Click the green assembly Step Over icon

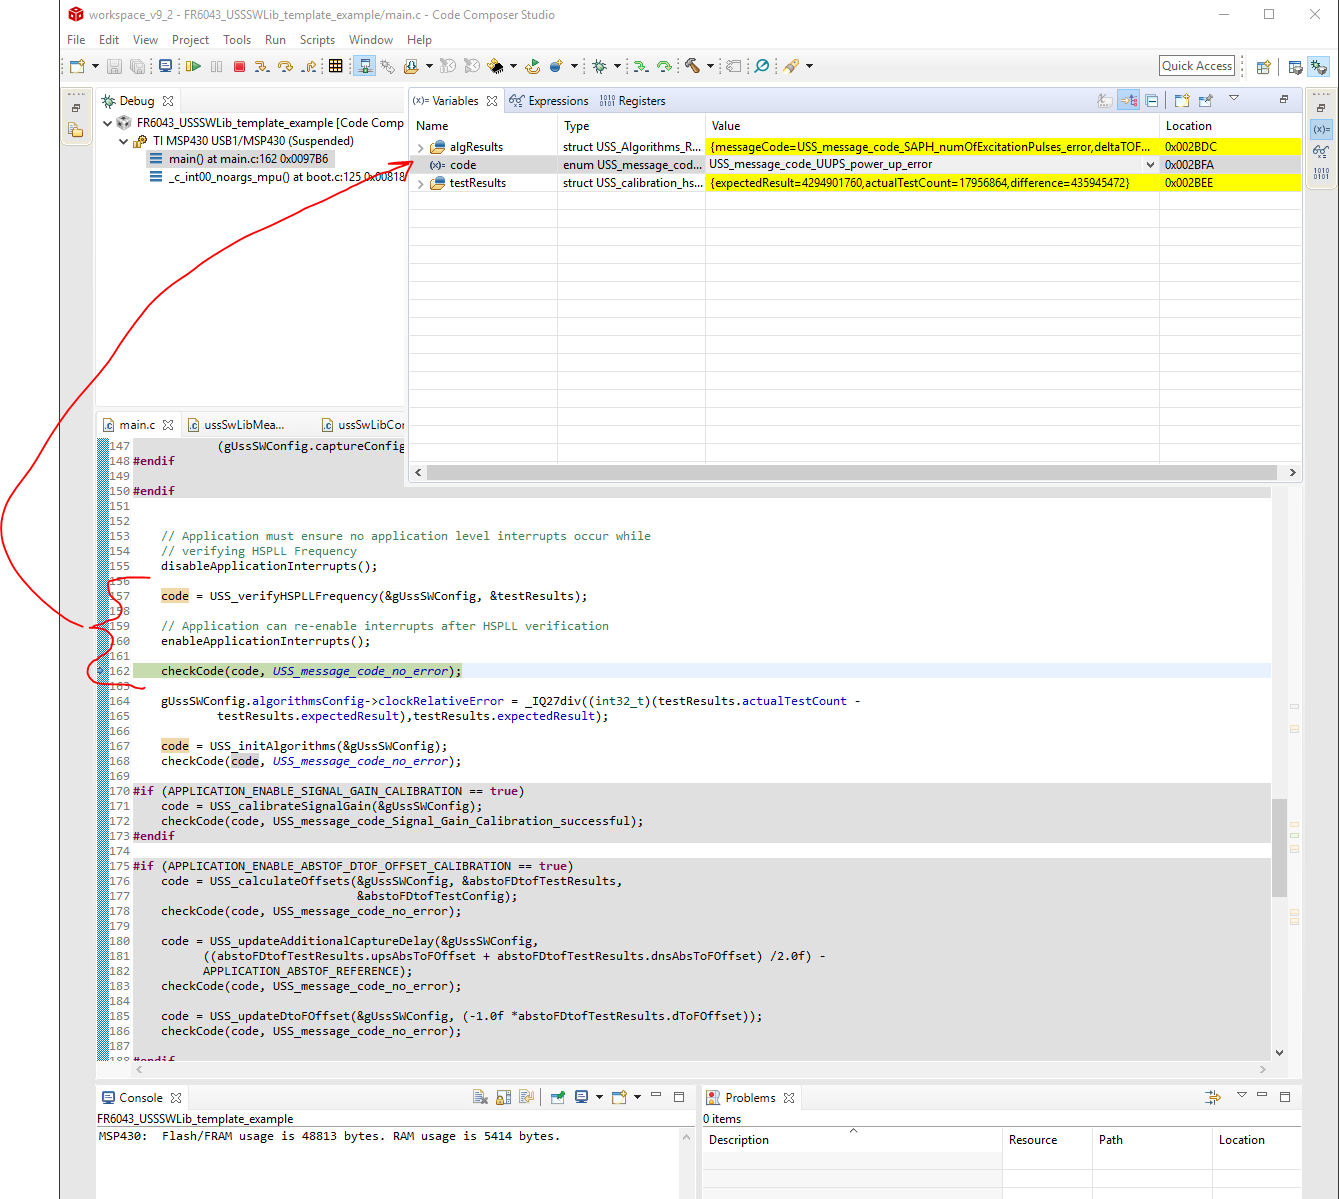[x=664, y=66]
